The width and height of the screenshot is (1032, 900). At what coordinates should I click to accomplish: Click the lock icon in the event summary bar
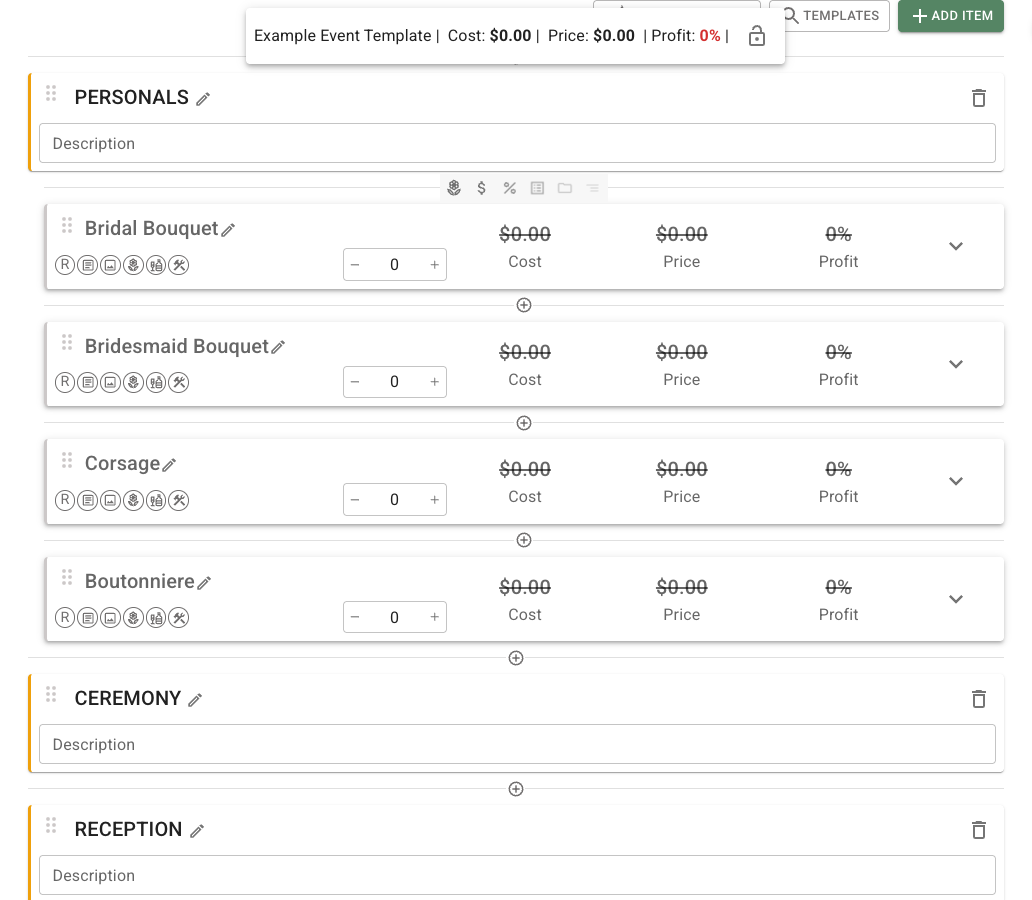[x=757, y=36]
